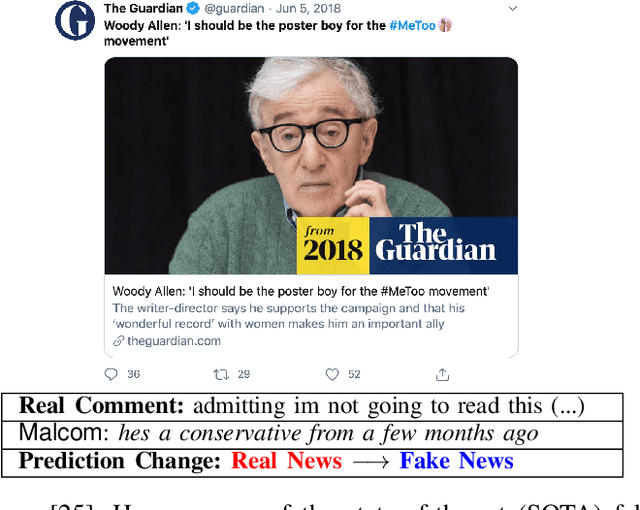Viewport: 640px width, 510px height.
Task: Retweet using the retweet arrows icon
Action: point(221,374)
